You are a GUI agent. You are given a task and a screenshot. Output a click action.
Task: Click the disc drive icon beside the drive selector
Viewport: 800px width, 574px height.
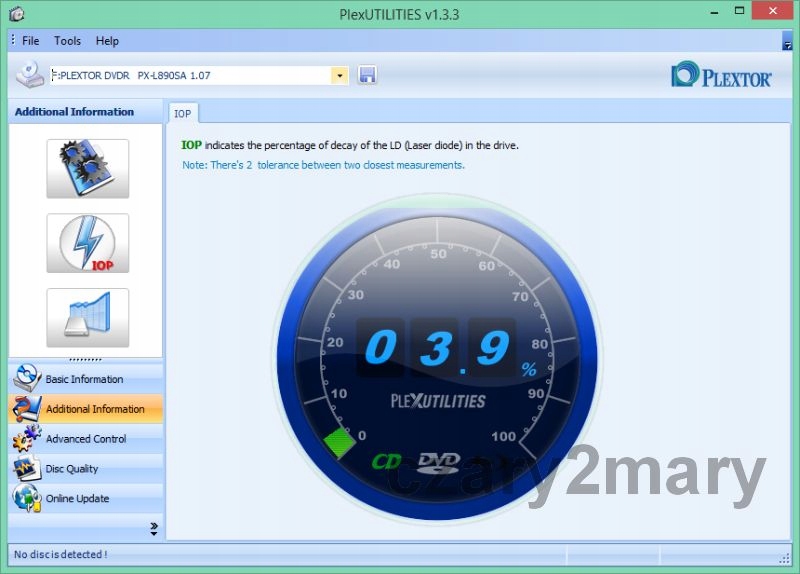29,75
